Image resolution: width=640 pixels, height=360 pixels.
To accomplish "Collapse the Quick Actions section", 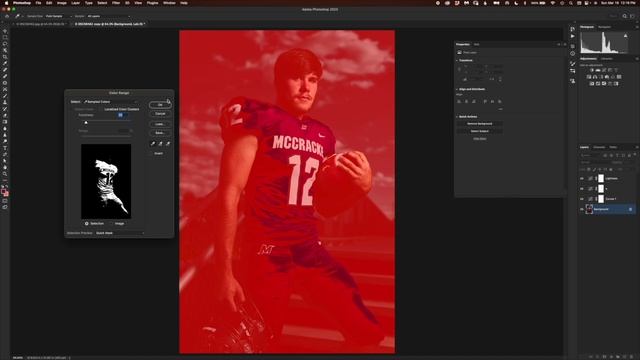I will point(457,117).
